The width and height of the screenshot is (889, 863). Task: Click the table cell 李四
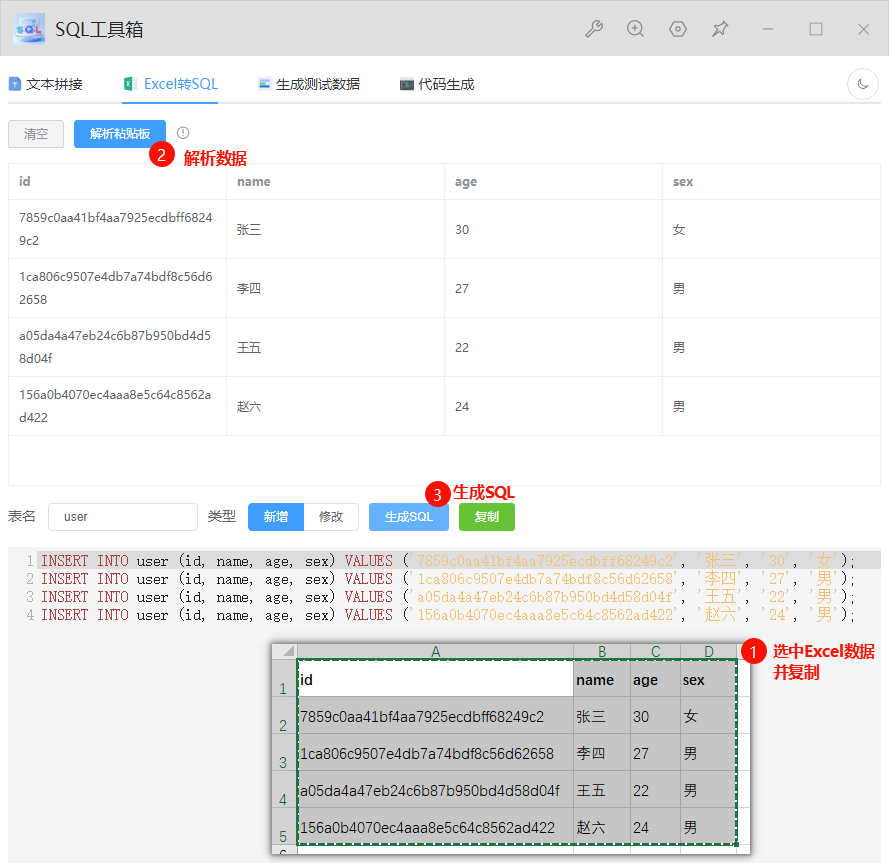pos(335,288)
